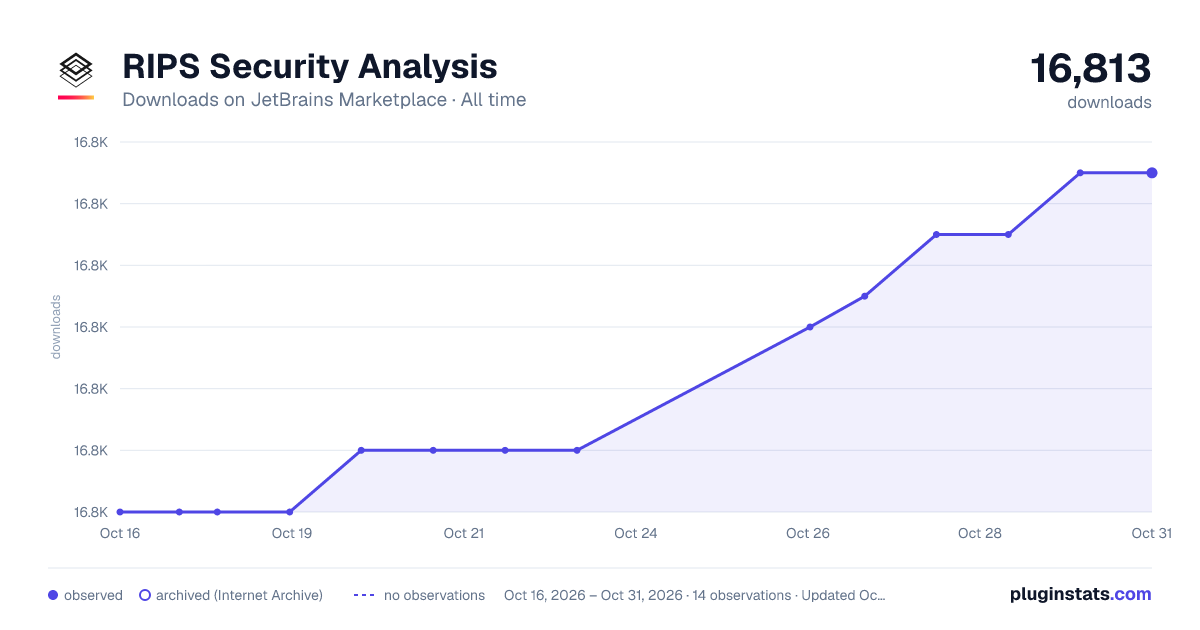Screen dimensions: 1200x630
Task: Click the rotated 'downloads' y-axis title
Action: pos(56,327)
